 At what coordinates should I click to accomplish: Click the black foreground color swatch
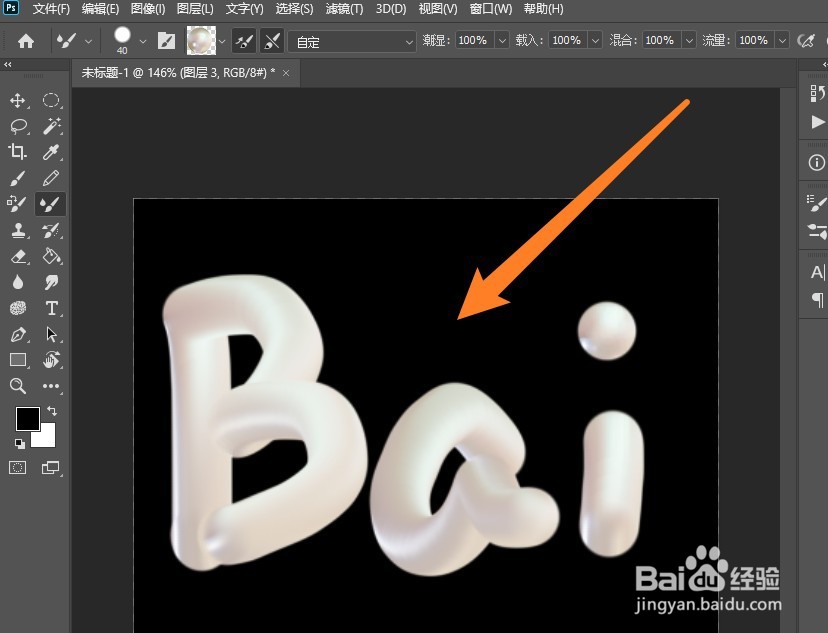[x=26, y=417]
